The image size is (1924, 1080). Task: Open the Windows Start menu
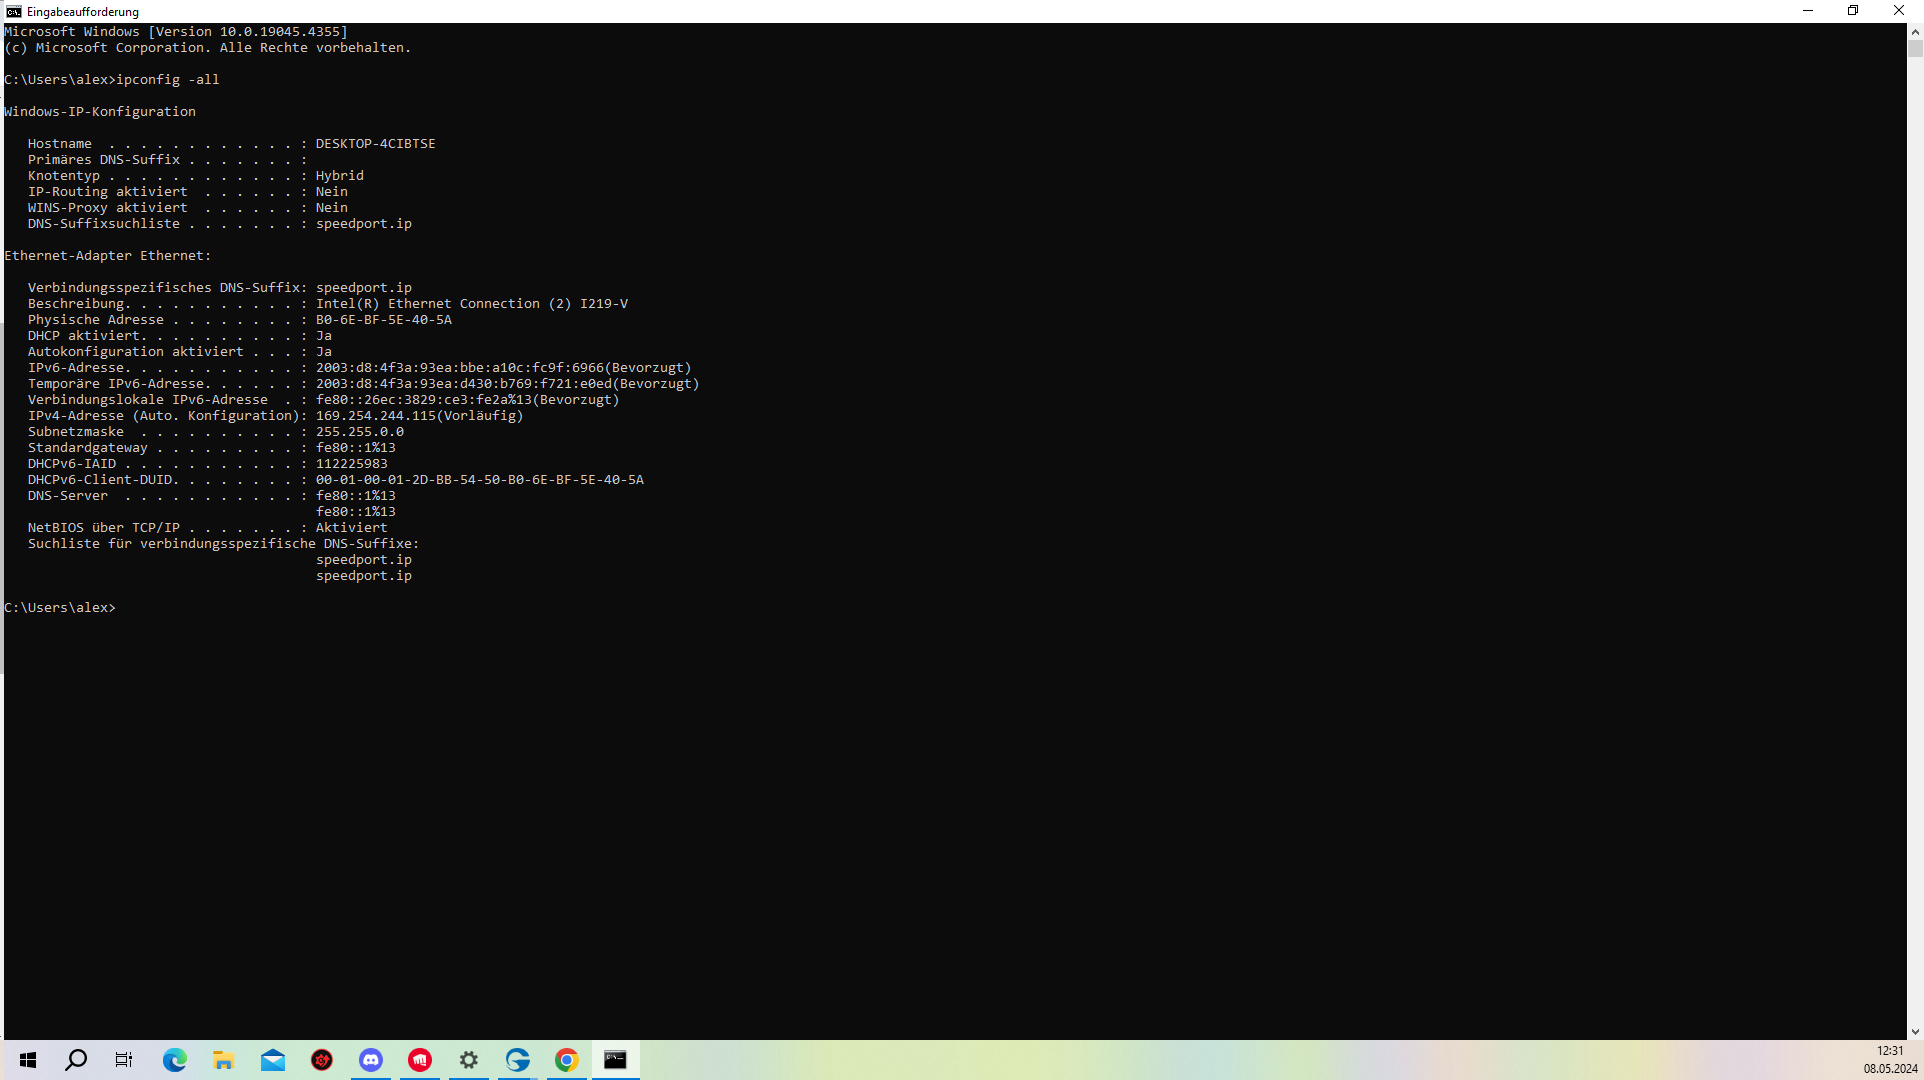tap(28, 1060)
